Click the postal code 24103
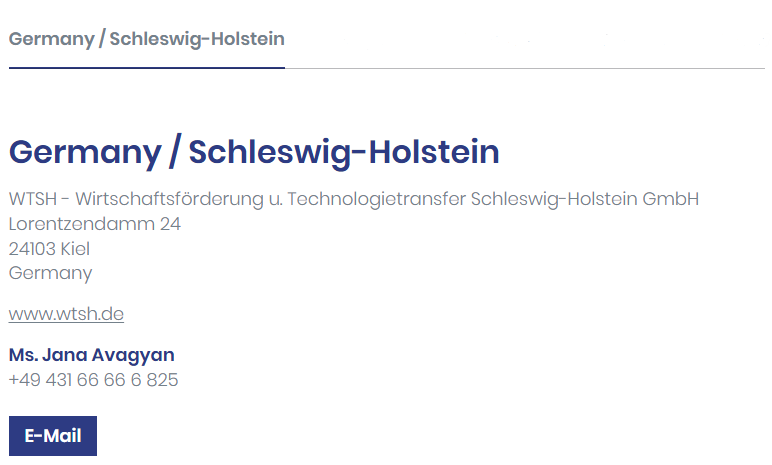The image size is (772, 465). [32, 248]
